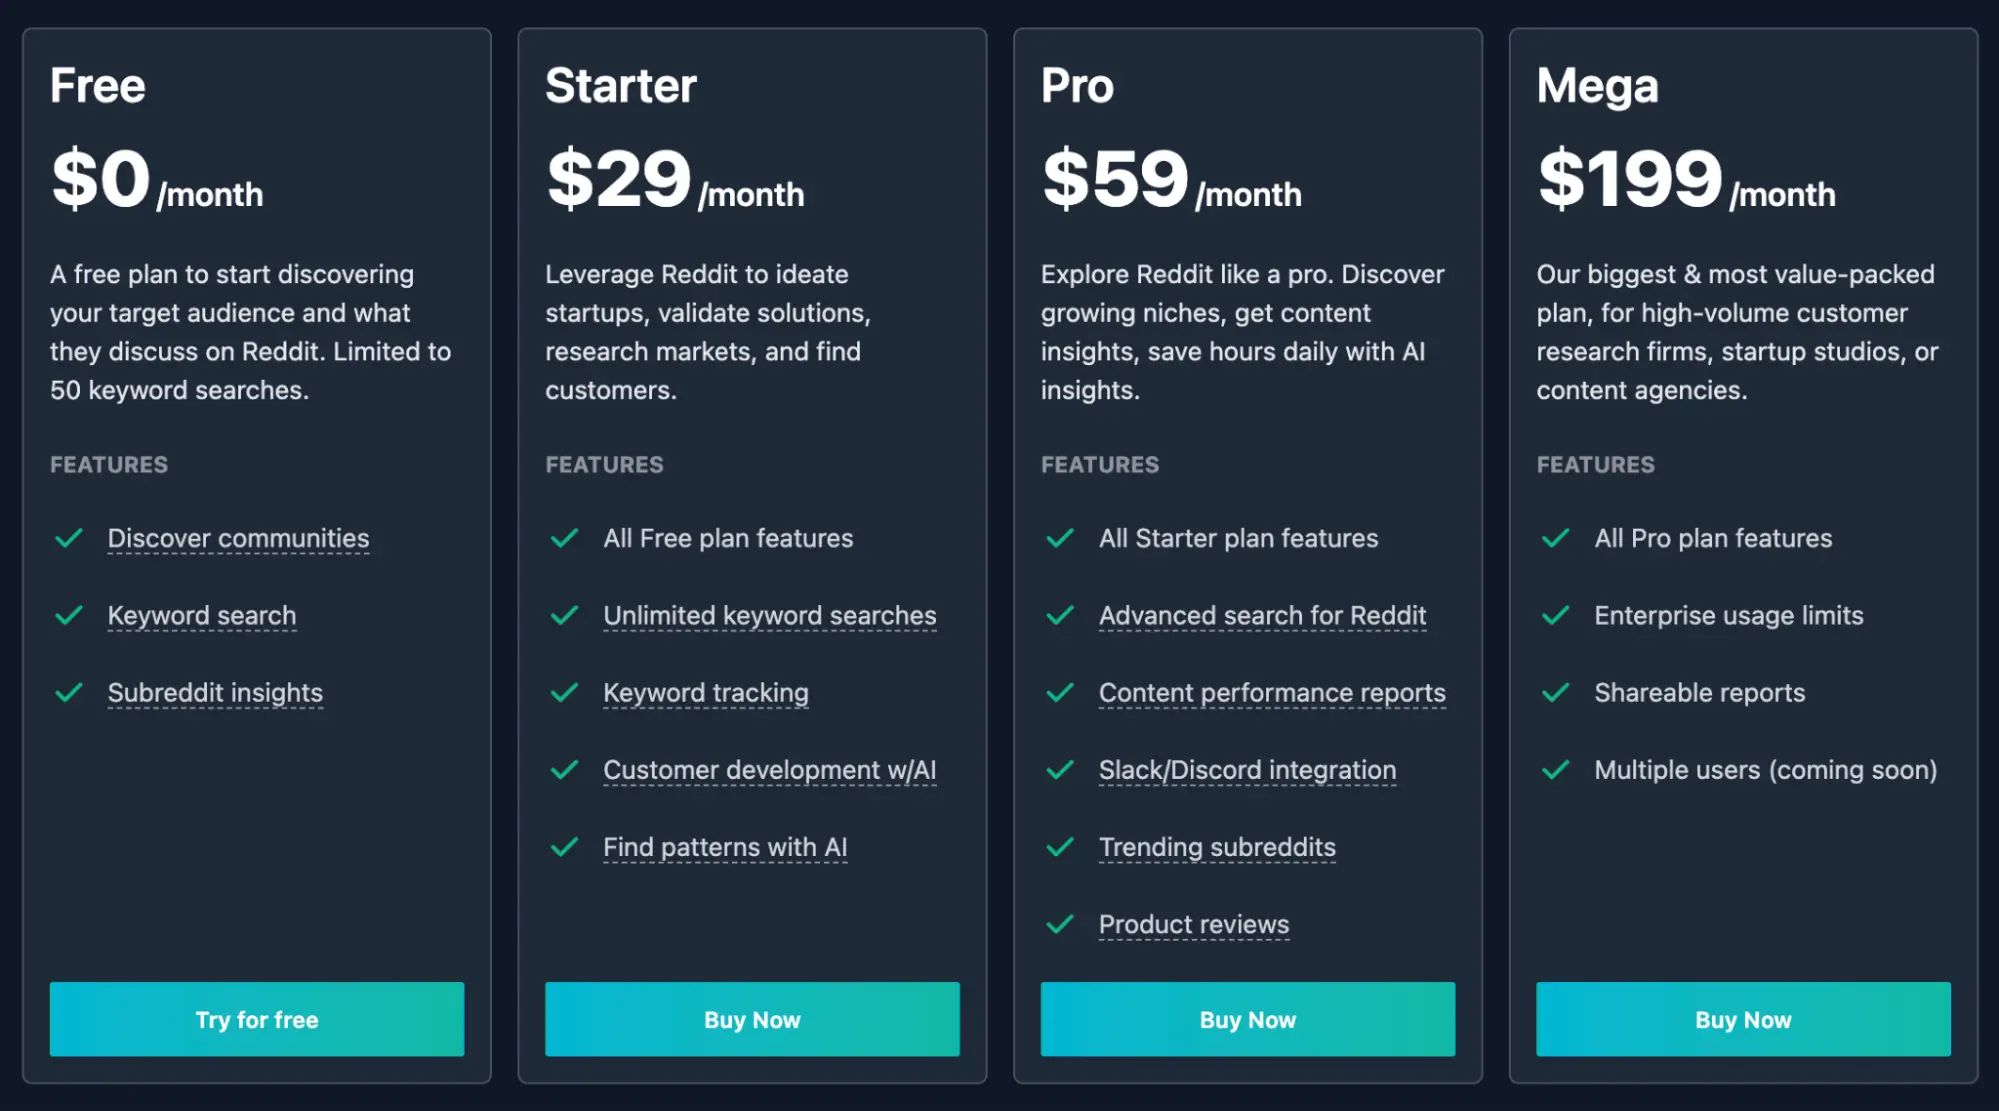This screenshot has width=1999, height=1111.
Task: Click the checkmark beside All Free plan features
Action: 565,538
